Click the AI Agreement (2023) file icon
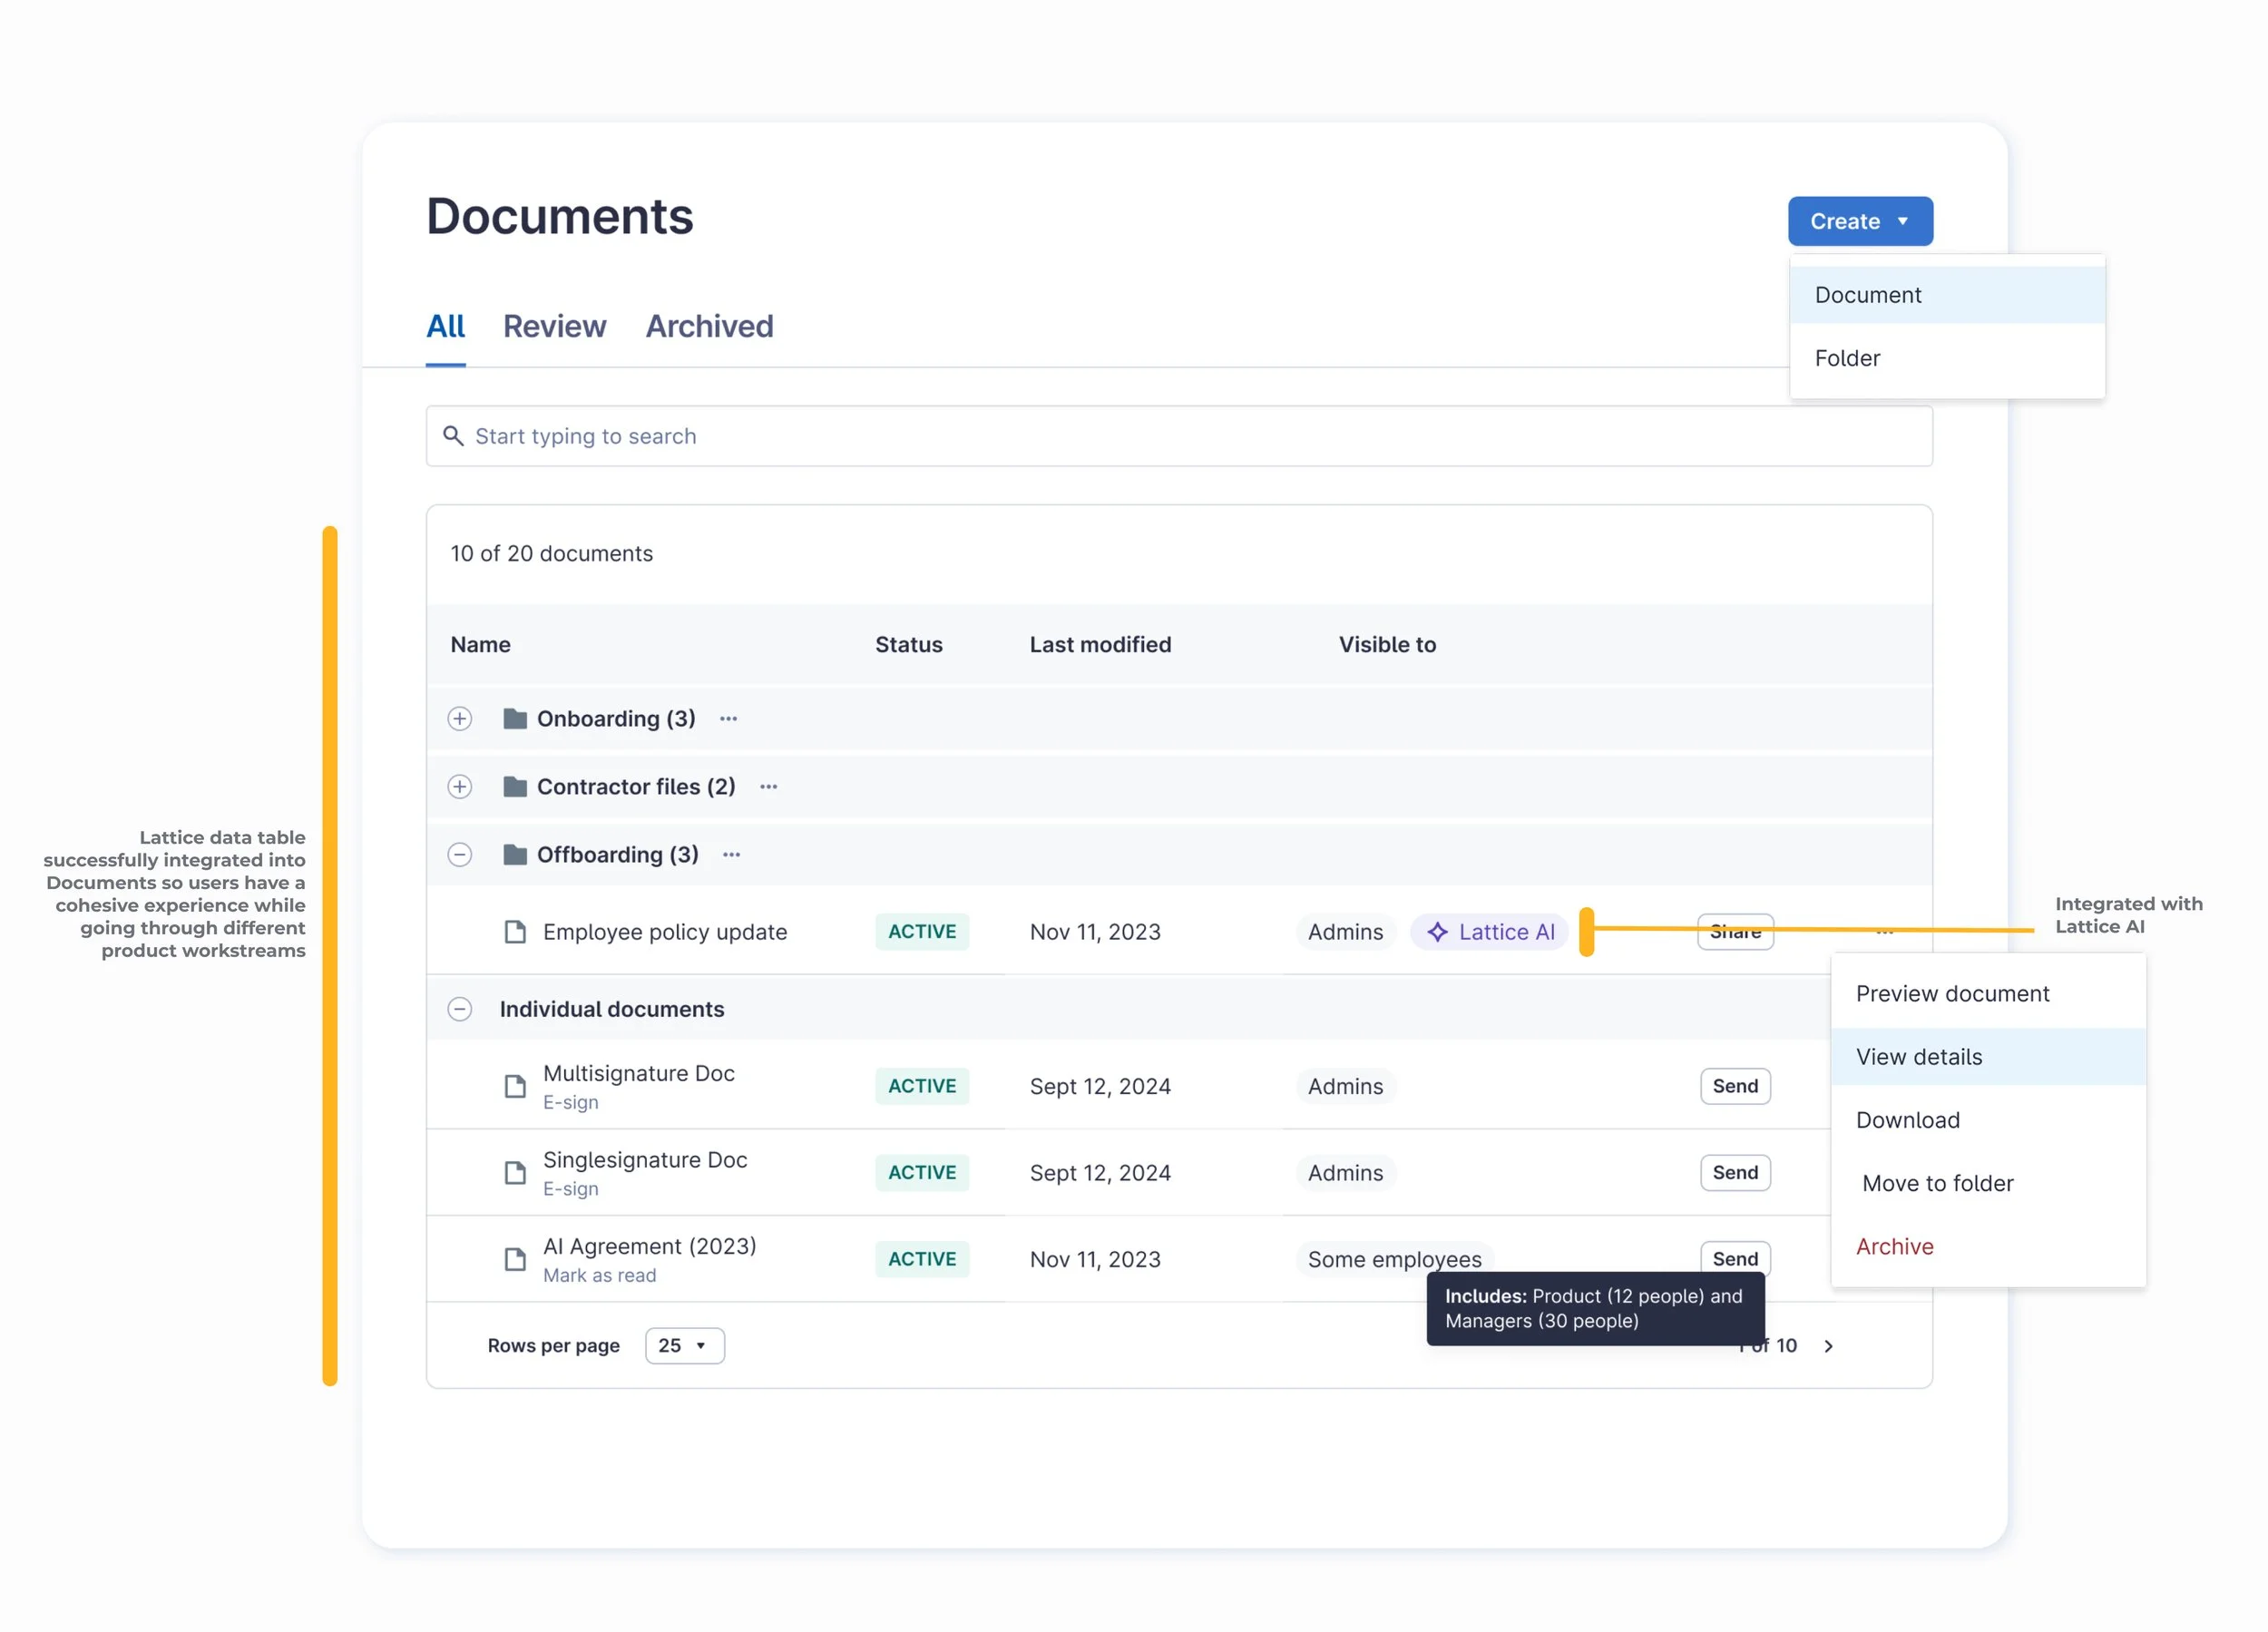The height and width of the screenshot is (1632, 2268). (x=515, y=1259)
